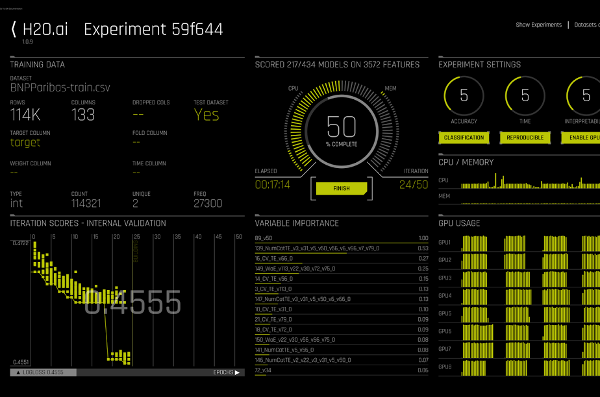The height and width of the screenshot is (397, 600).
Task: Click the back chevron beside H2O.ai
Action: coord(14,29)
